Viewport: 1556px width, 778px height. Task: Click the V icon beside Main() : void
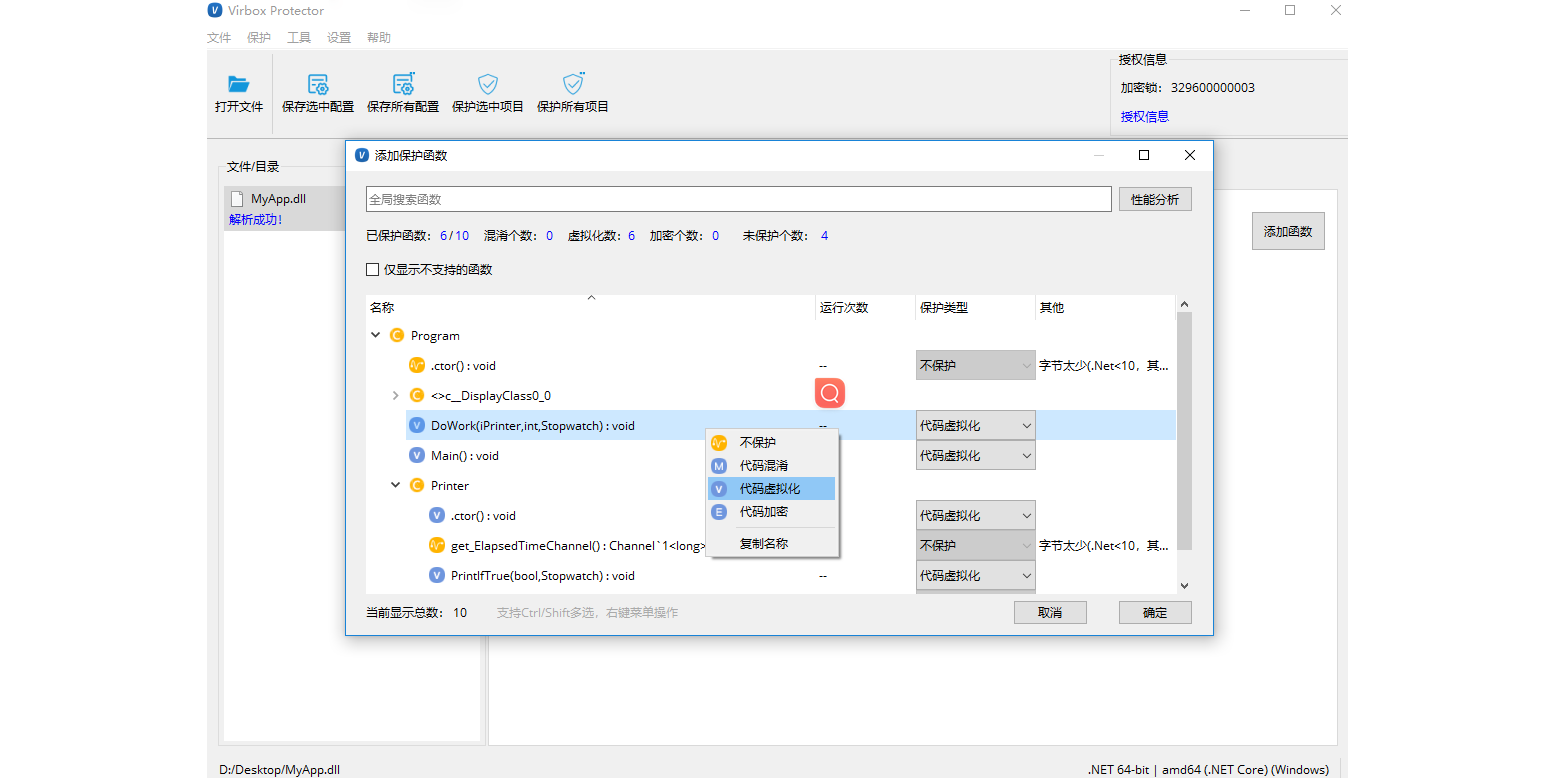click(417, 455)
